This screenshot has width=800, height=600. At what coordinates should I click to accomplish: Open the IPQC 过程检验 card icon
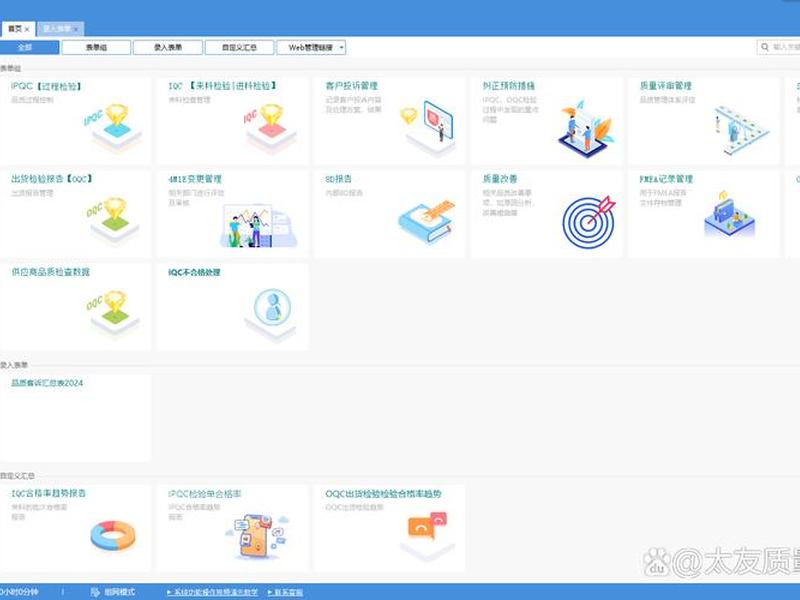[x=113, y=127]
